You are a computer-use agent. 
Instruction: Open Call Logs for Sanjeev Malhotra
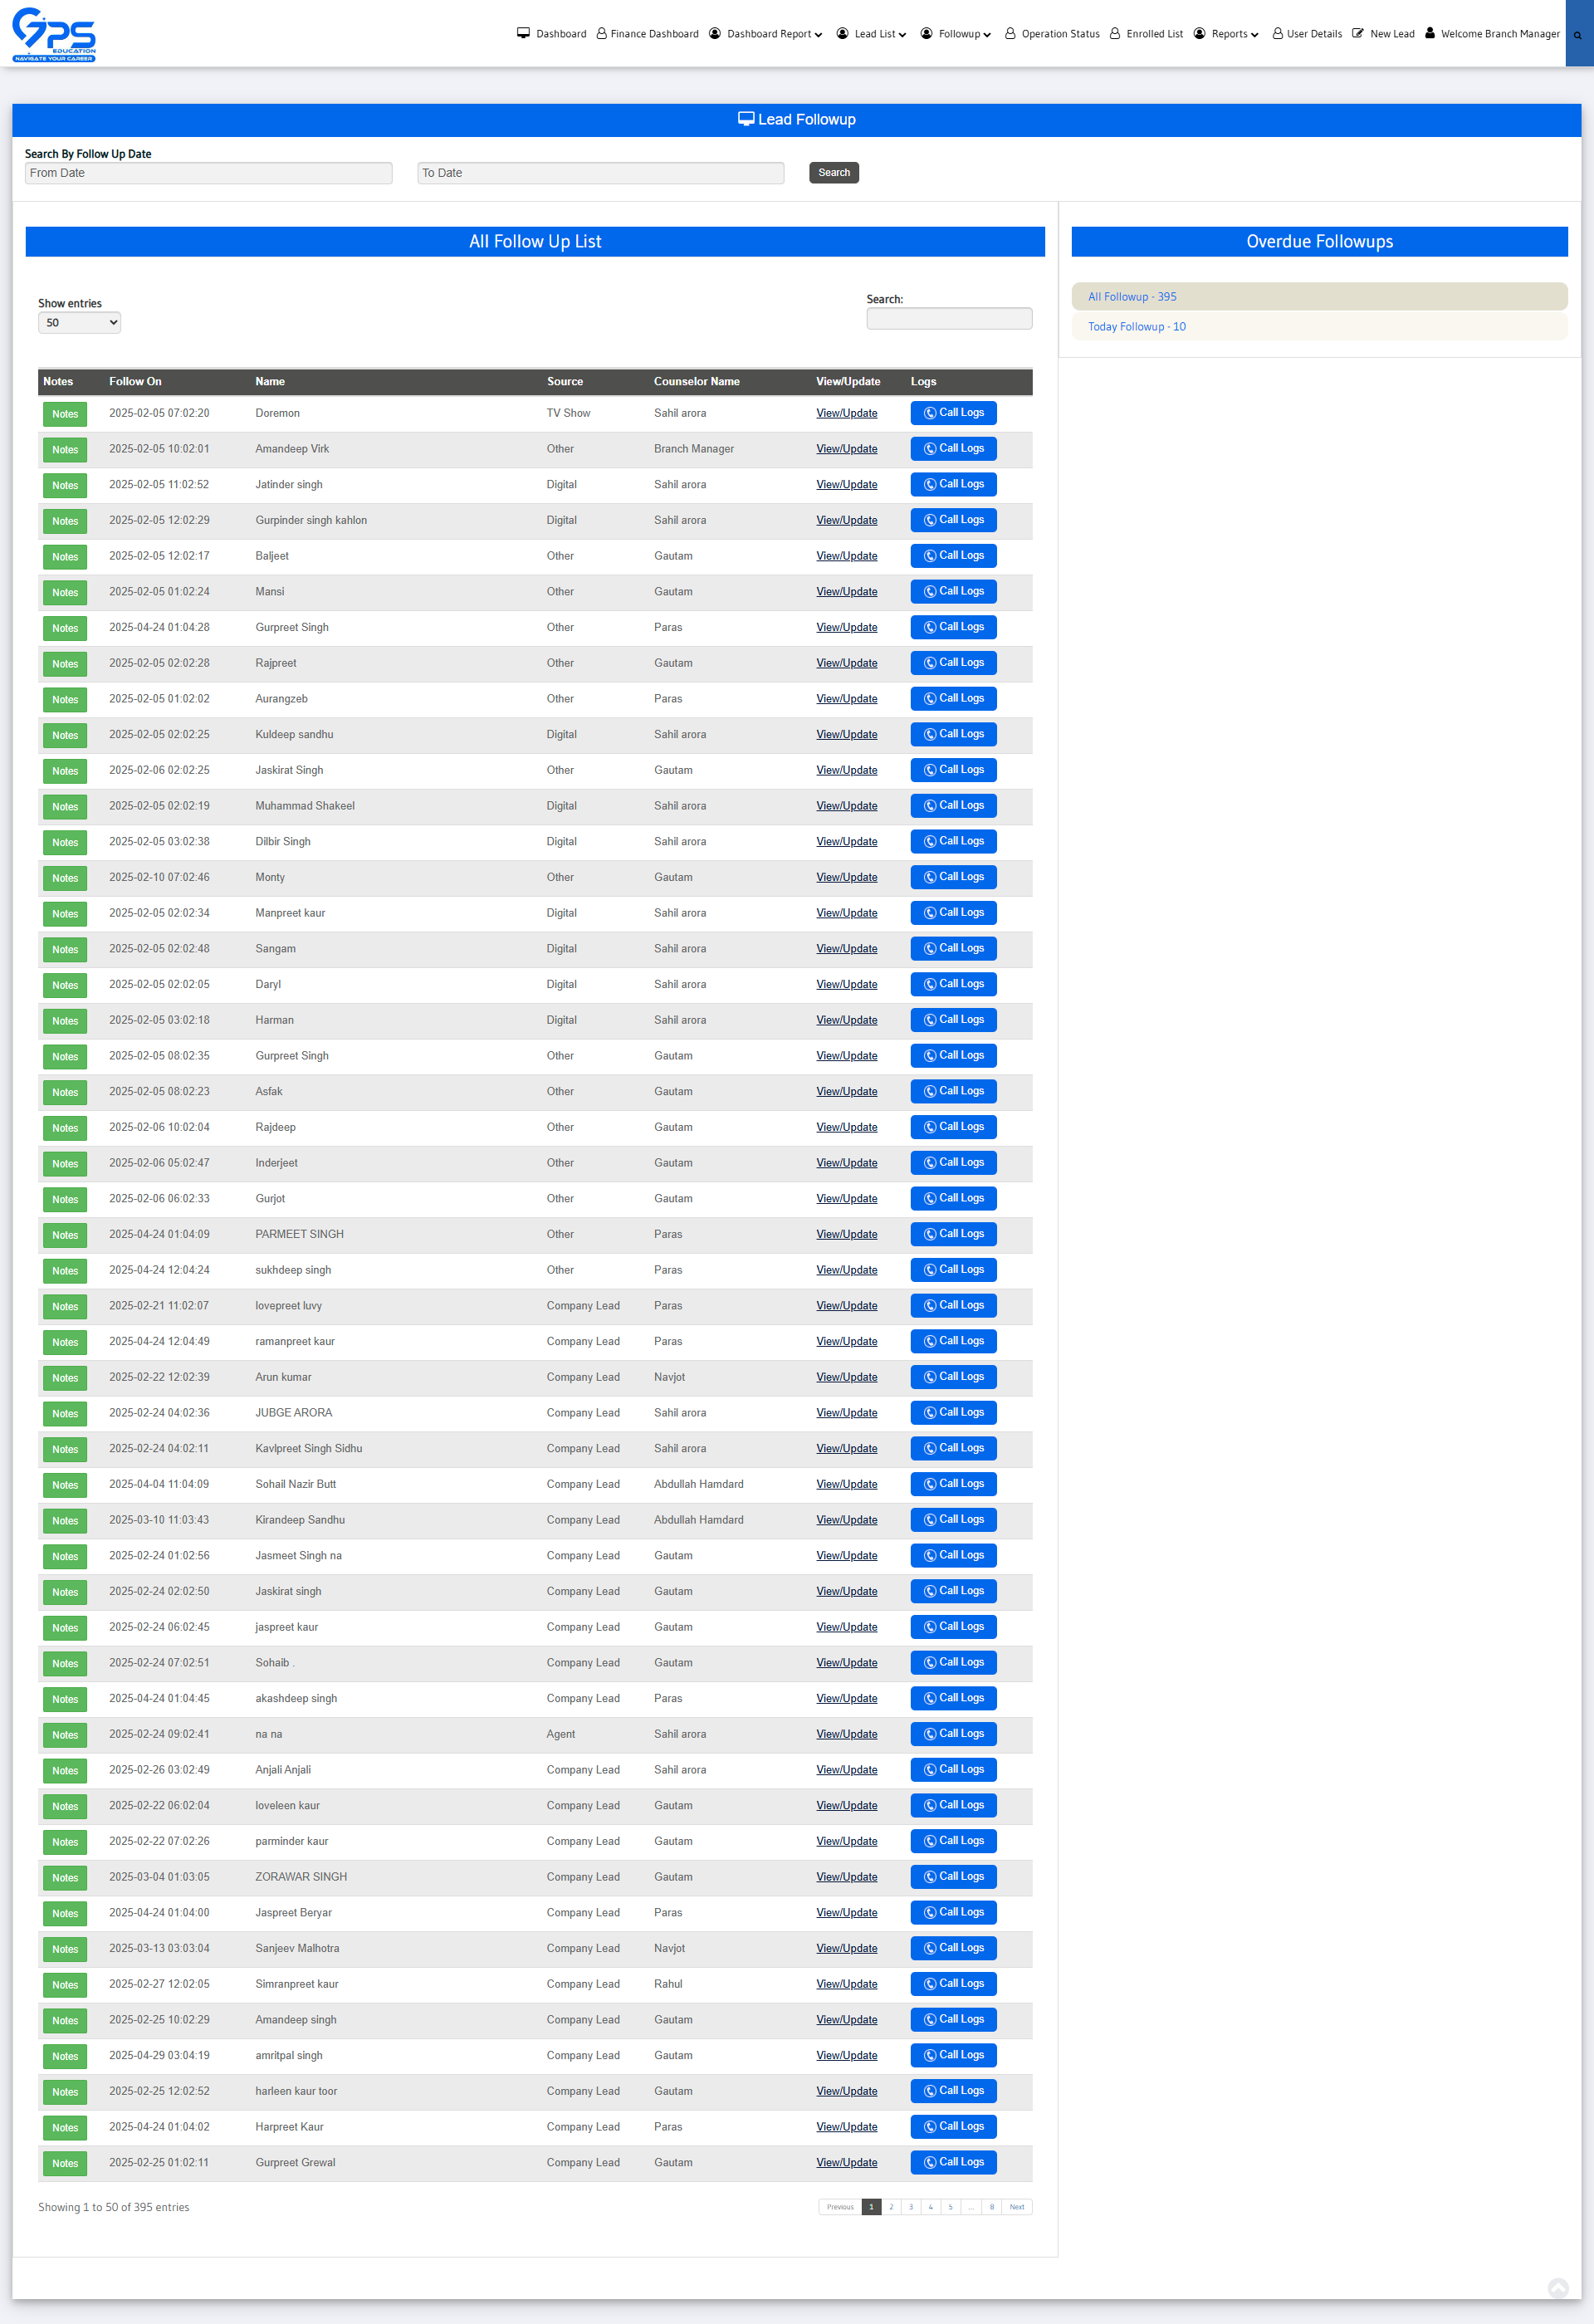coord(953,1949)
